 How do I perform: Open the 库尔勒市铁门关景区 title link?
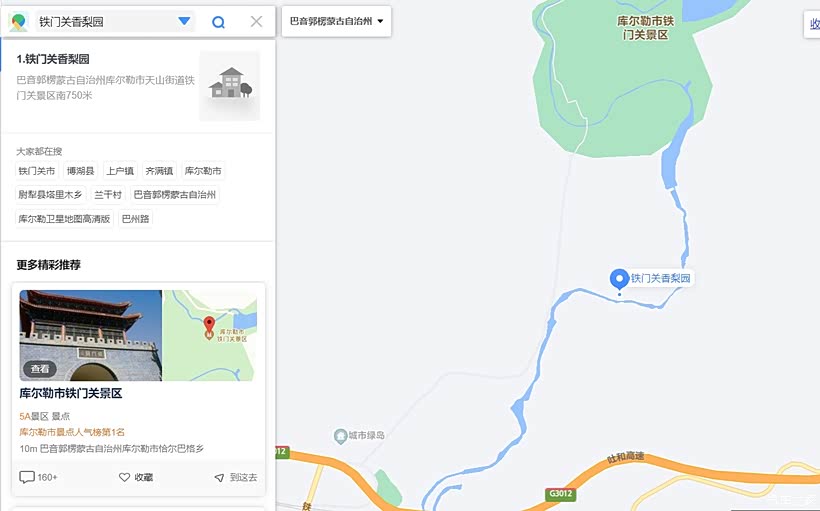(x=71, y=393)
